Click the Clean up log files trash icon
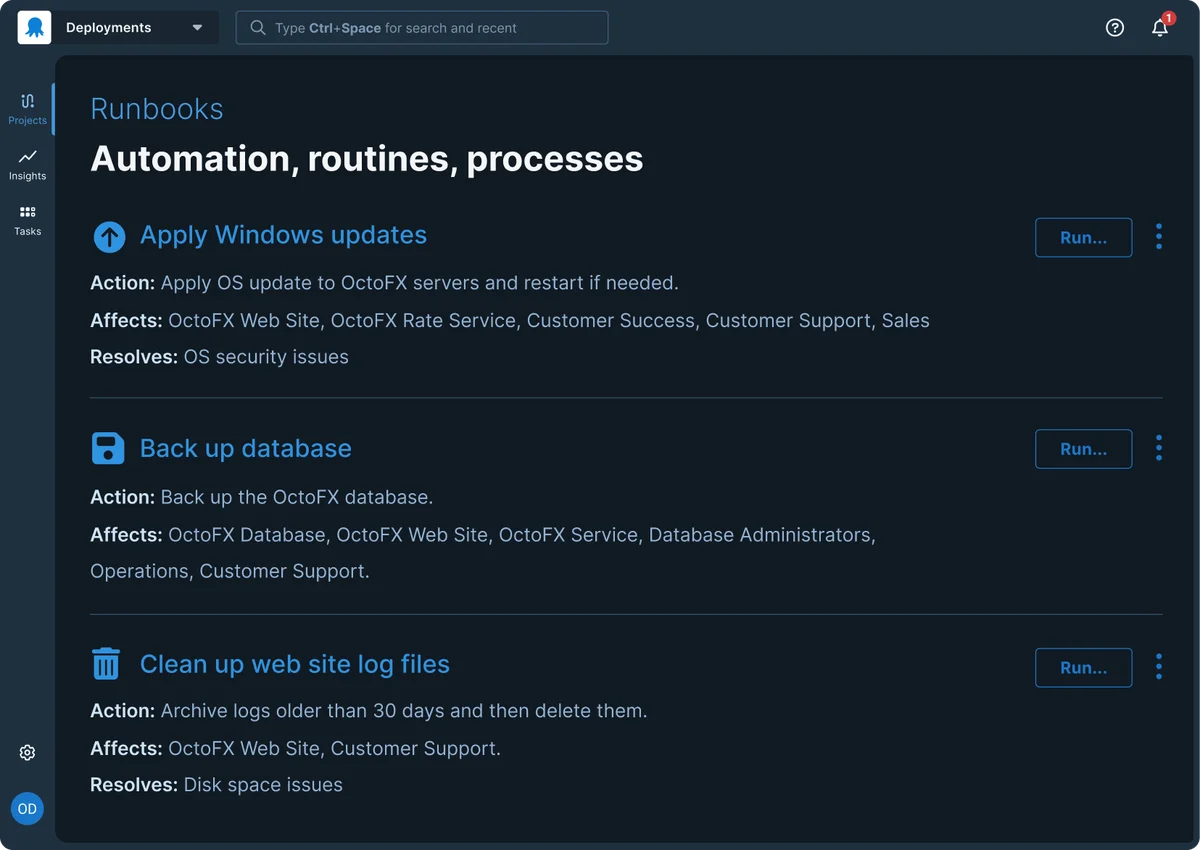The image size is (1200, 850). [106, 664]
